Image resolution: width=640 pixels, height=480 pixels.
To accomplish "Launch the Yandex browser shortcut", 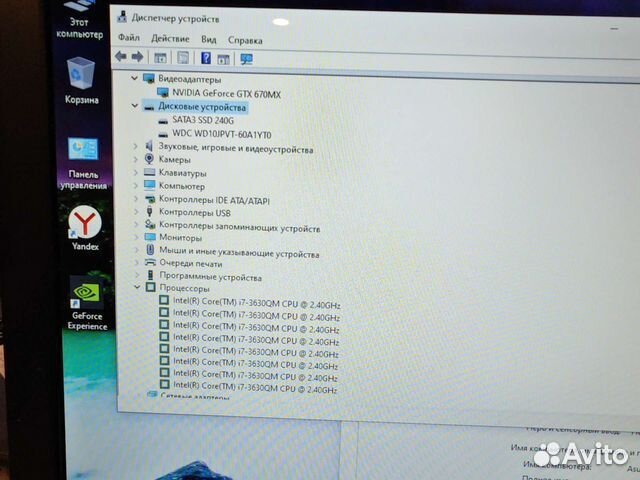I will [x=85, y=227].
